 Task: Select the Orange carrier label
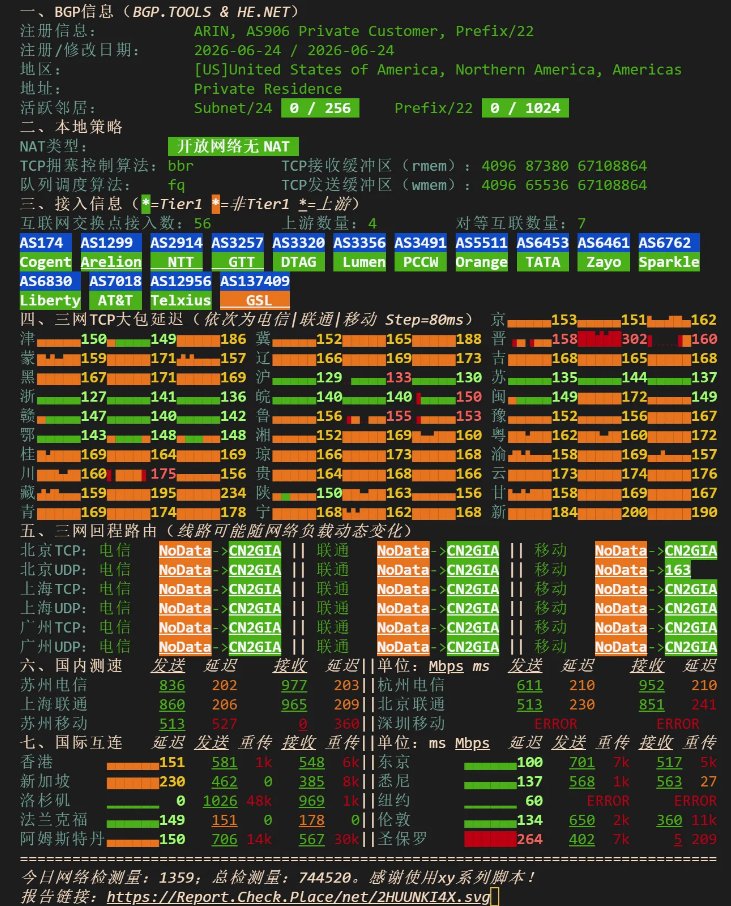coord(481,262)
